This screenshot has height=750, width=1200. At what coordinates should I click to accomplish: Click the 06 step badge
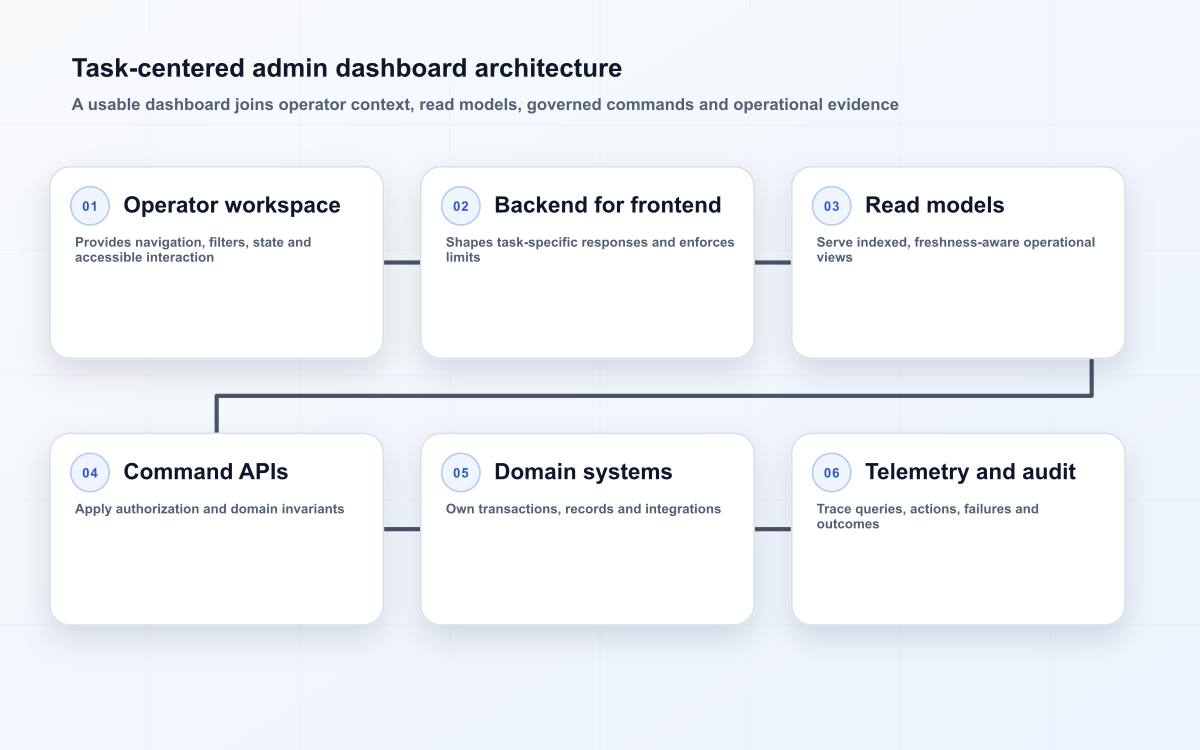(x=832, y=473)
